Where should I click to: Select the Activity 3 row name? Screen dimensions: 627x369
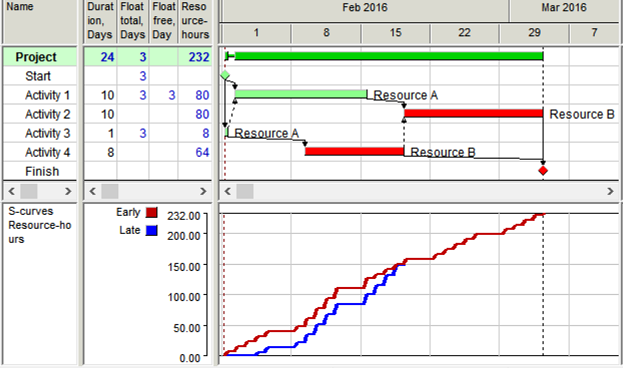[x=47, y=133]
